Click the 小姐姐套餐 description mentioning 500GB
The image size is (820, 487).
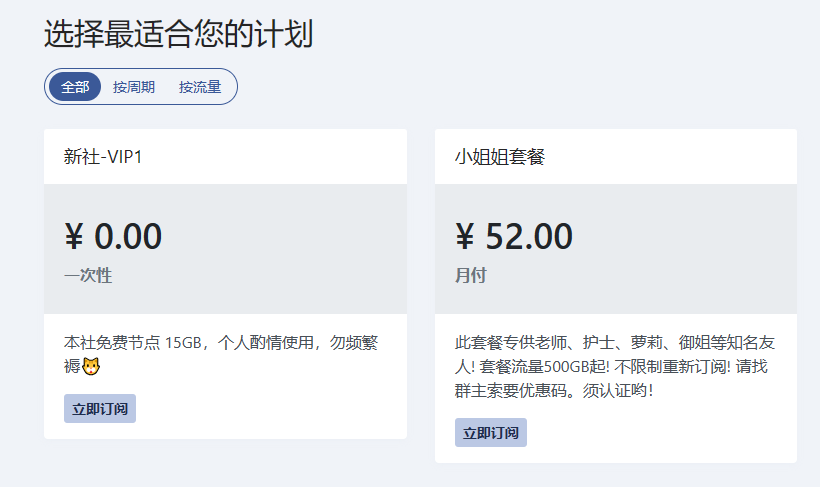615,366
